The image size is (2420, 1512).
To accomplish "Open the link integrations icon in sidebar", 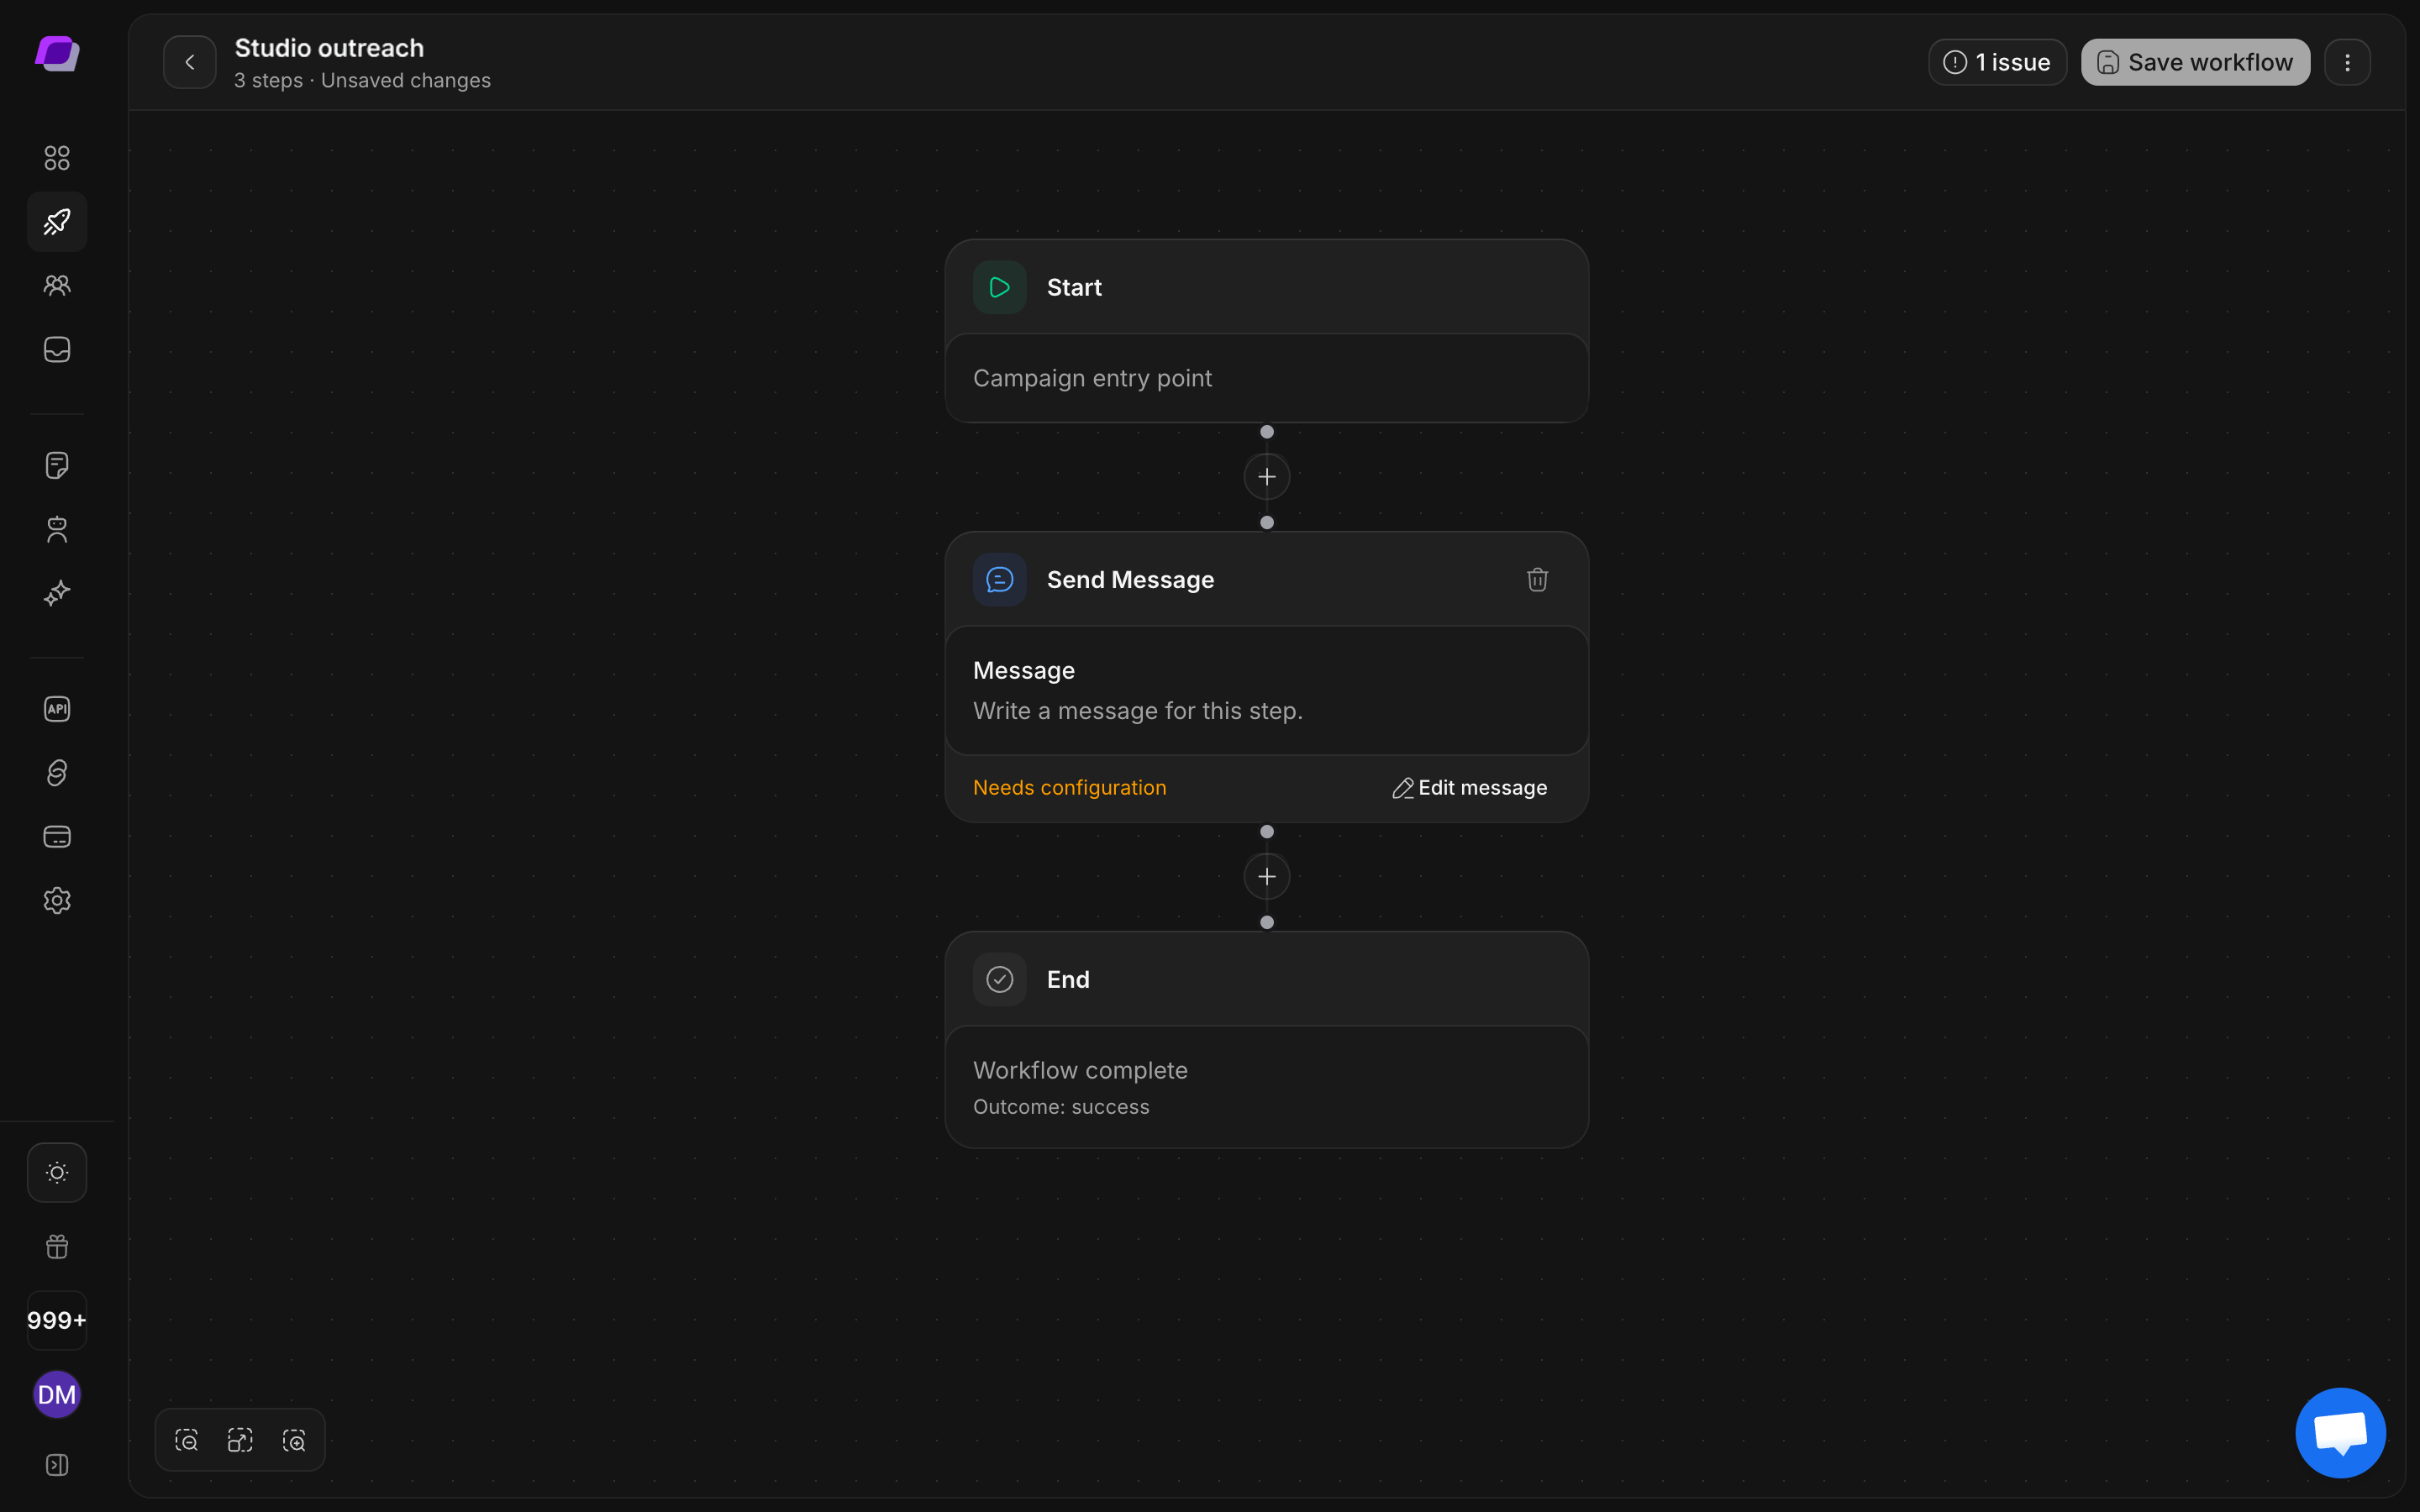I will 57,773.
